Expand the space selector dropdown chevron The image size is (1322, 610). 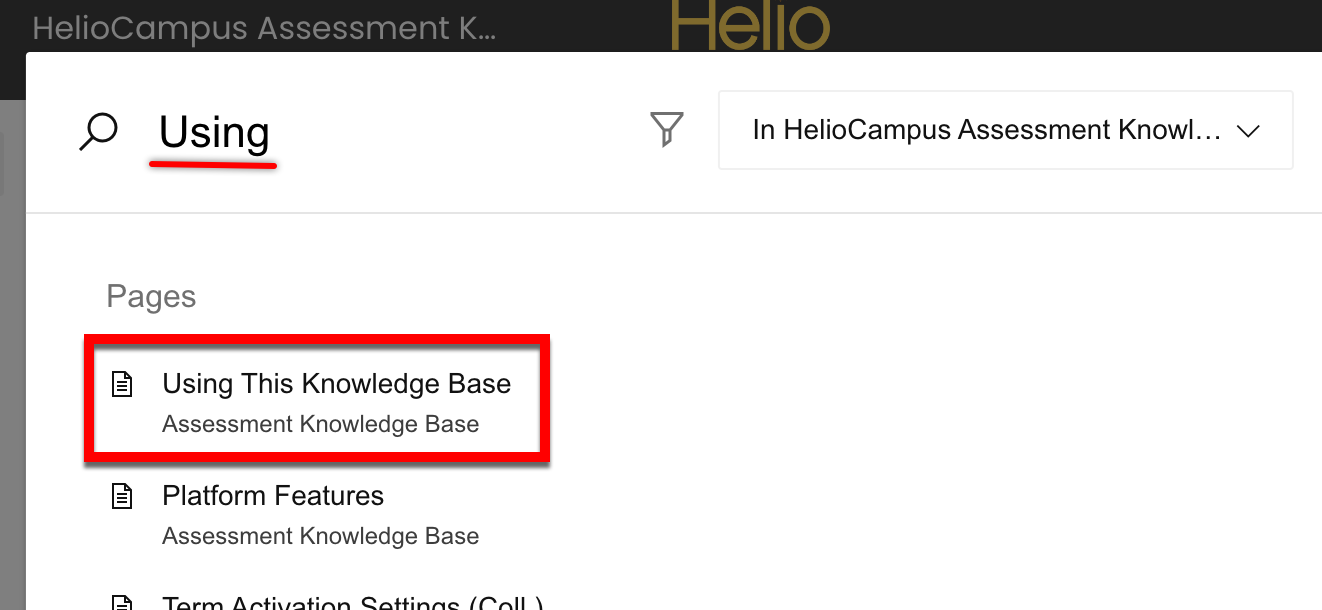[x=1247, y=131]
